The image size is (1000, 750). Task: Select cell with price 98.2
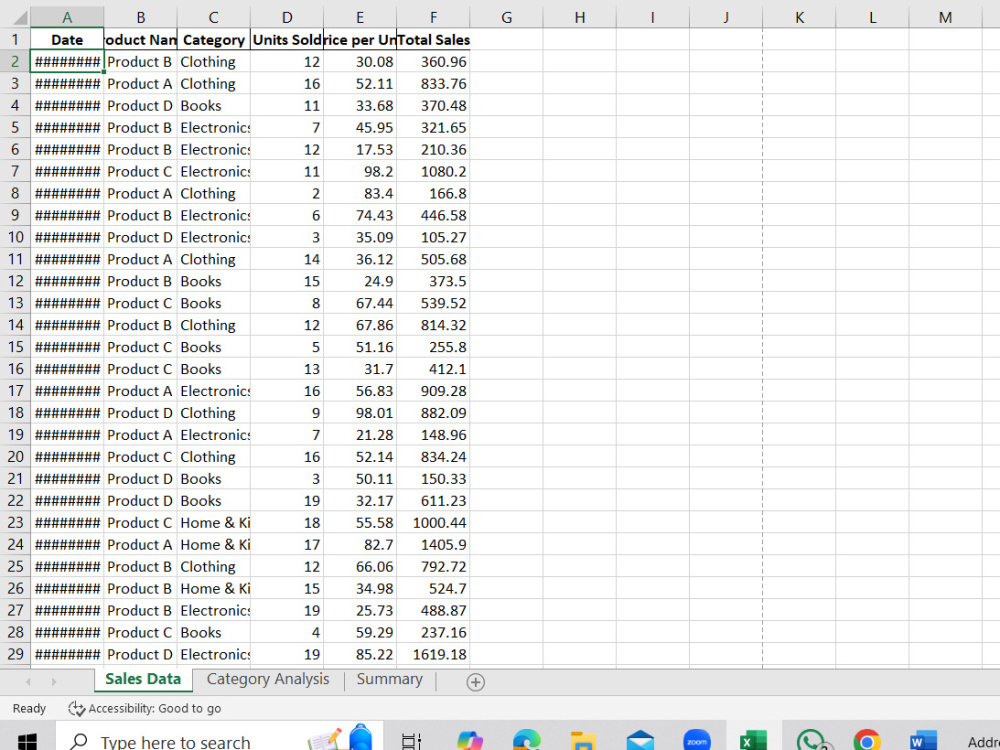tap(360, 172)
